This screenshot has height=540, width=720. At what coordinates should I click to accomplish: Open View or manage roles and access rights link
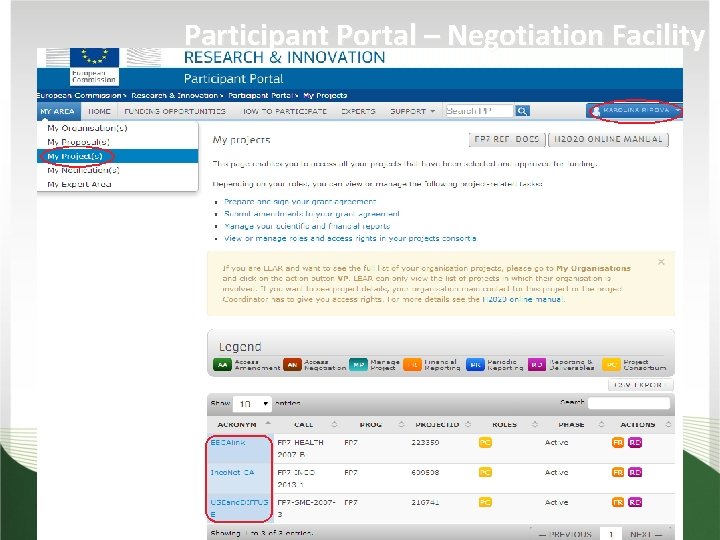(x=350, y=238)
